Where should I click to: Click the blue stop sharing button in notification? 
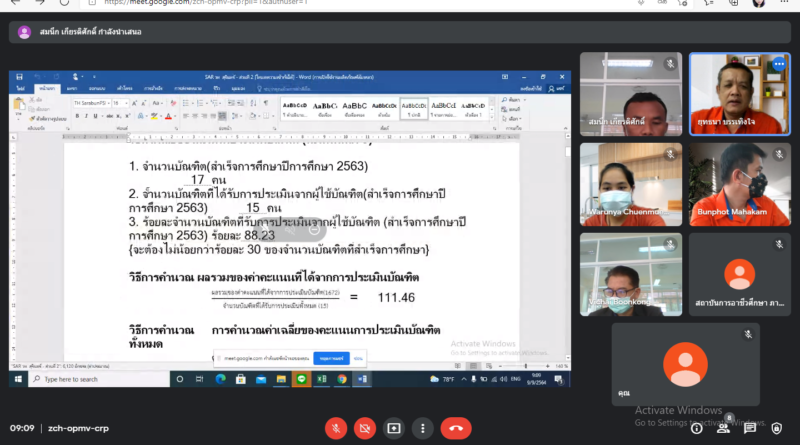(x=327, y=358)
